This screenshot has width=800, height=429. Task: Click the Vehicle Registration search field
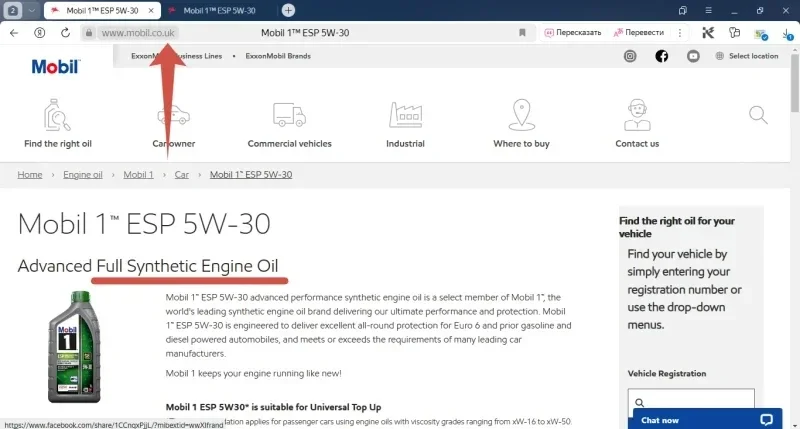[x=690, y=398]
